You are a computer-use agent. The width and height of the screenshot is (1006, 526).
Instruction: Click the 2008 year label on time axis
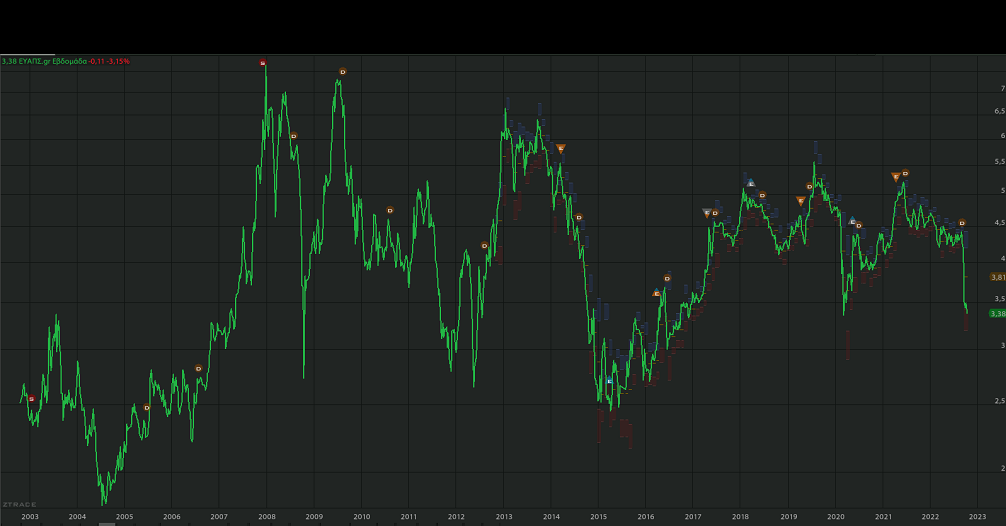pos(267,516)
